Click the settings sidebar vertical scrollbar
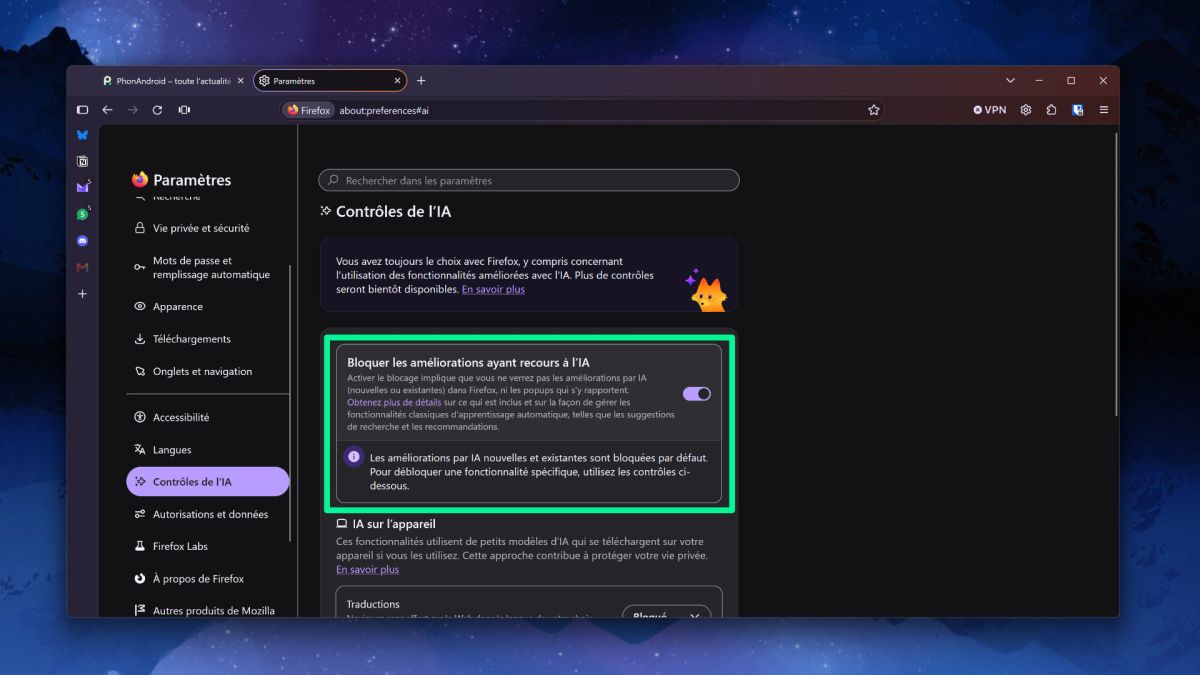This screenshot has width=1200, height=675. pyautogui.click(x=290, y=404)
